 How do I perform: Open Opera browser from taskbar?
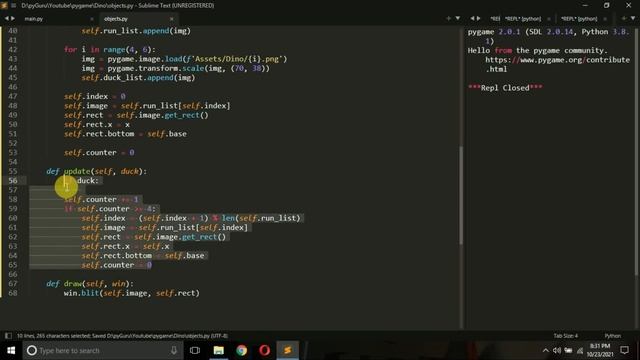click(264, 350)
